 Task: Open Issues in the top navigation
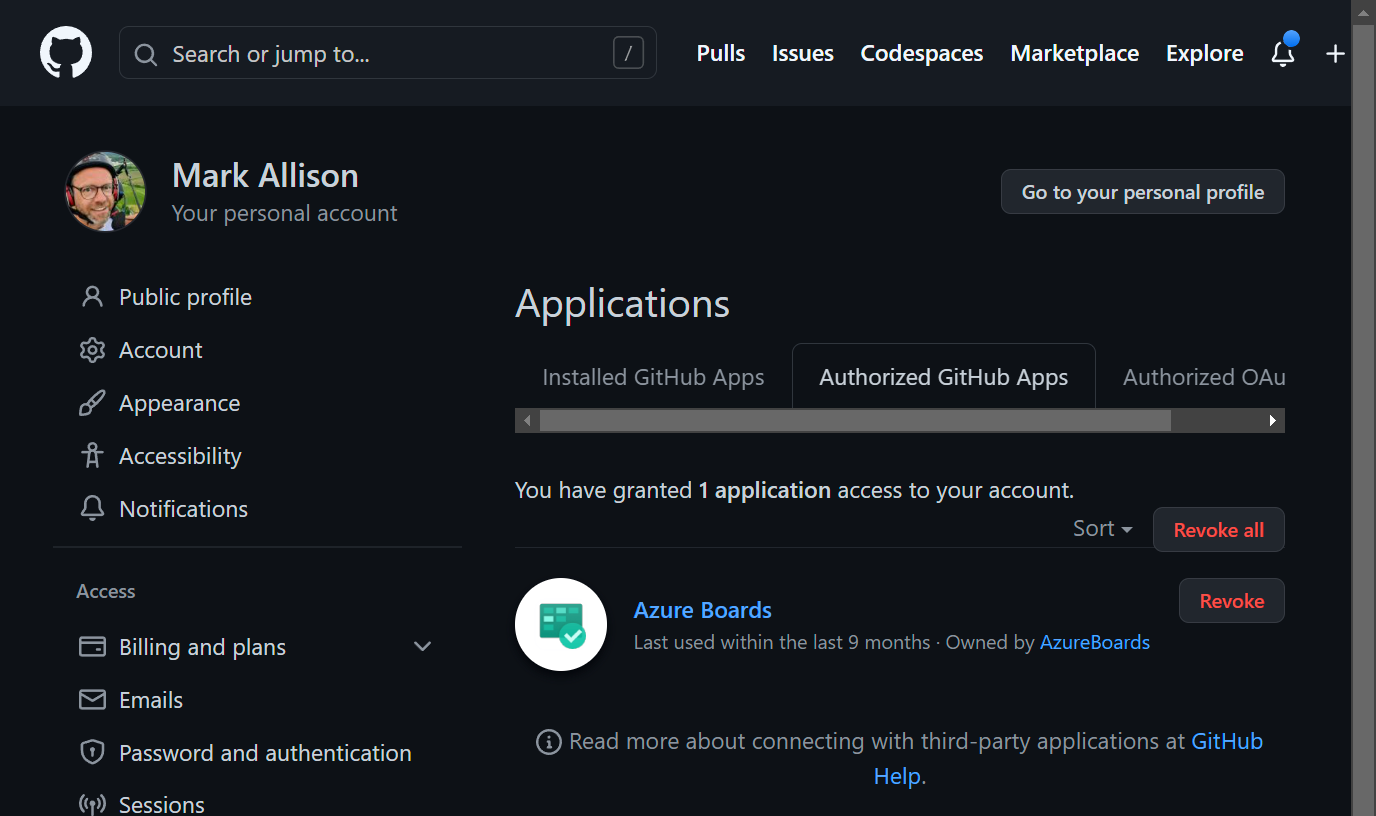(x=803, y=54)
